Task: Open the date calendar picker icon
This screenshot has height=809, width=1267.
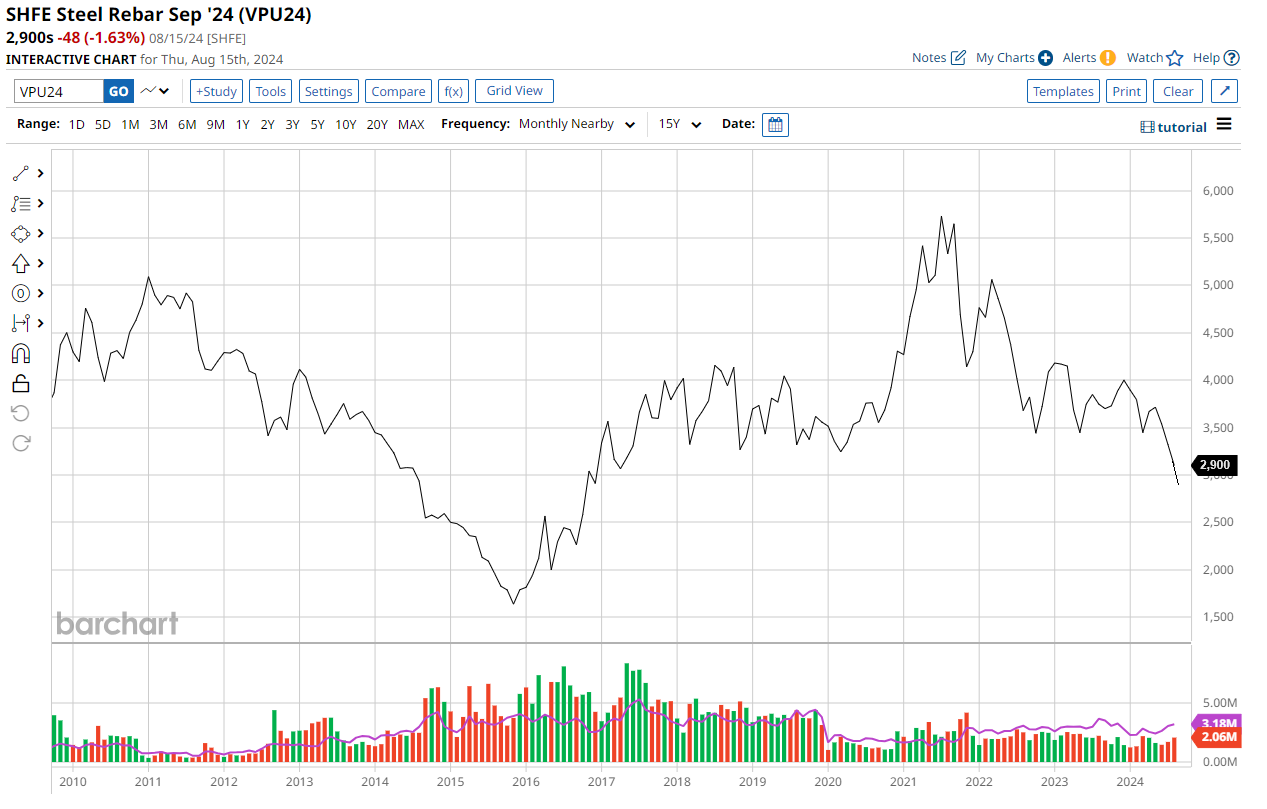Action: tap(775, 125)
